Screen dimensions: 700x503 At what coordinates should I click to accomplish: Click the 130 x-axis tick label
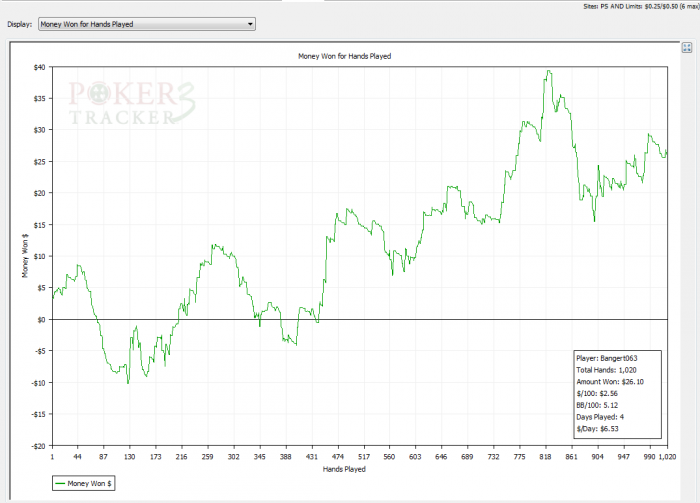click(x=129, y=457)
